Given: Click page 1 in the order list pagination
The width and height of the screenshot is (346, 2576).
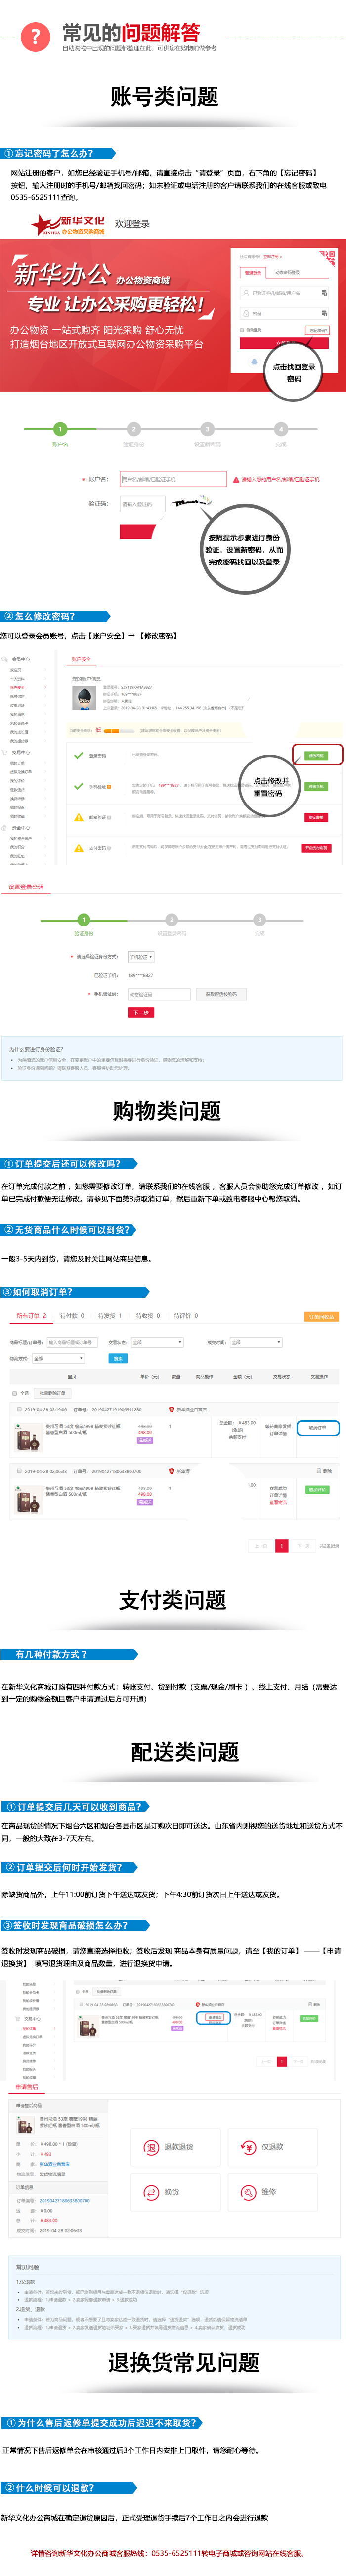Looking at the screenshot, I should pos(282,1545).
